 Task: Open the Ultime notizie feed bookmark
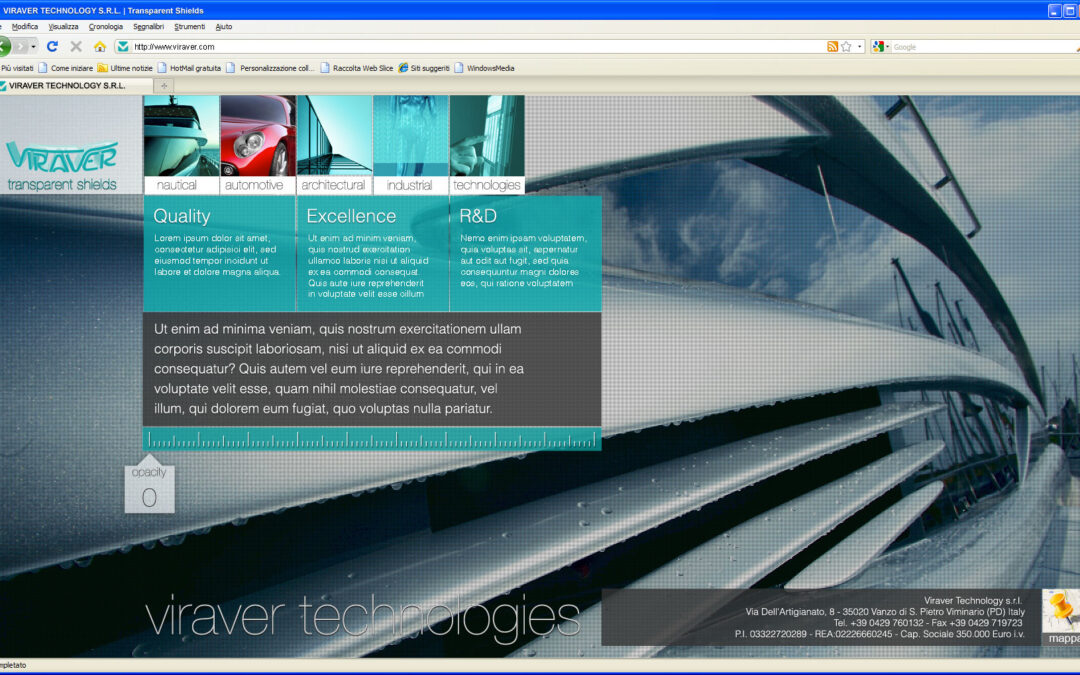(x=125, y=68)
